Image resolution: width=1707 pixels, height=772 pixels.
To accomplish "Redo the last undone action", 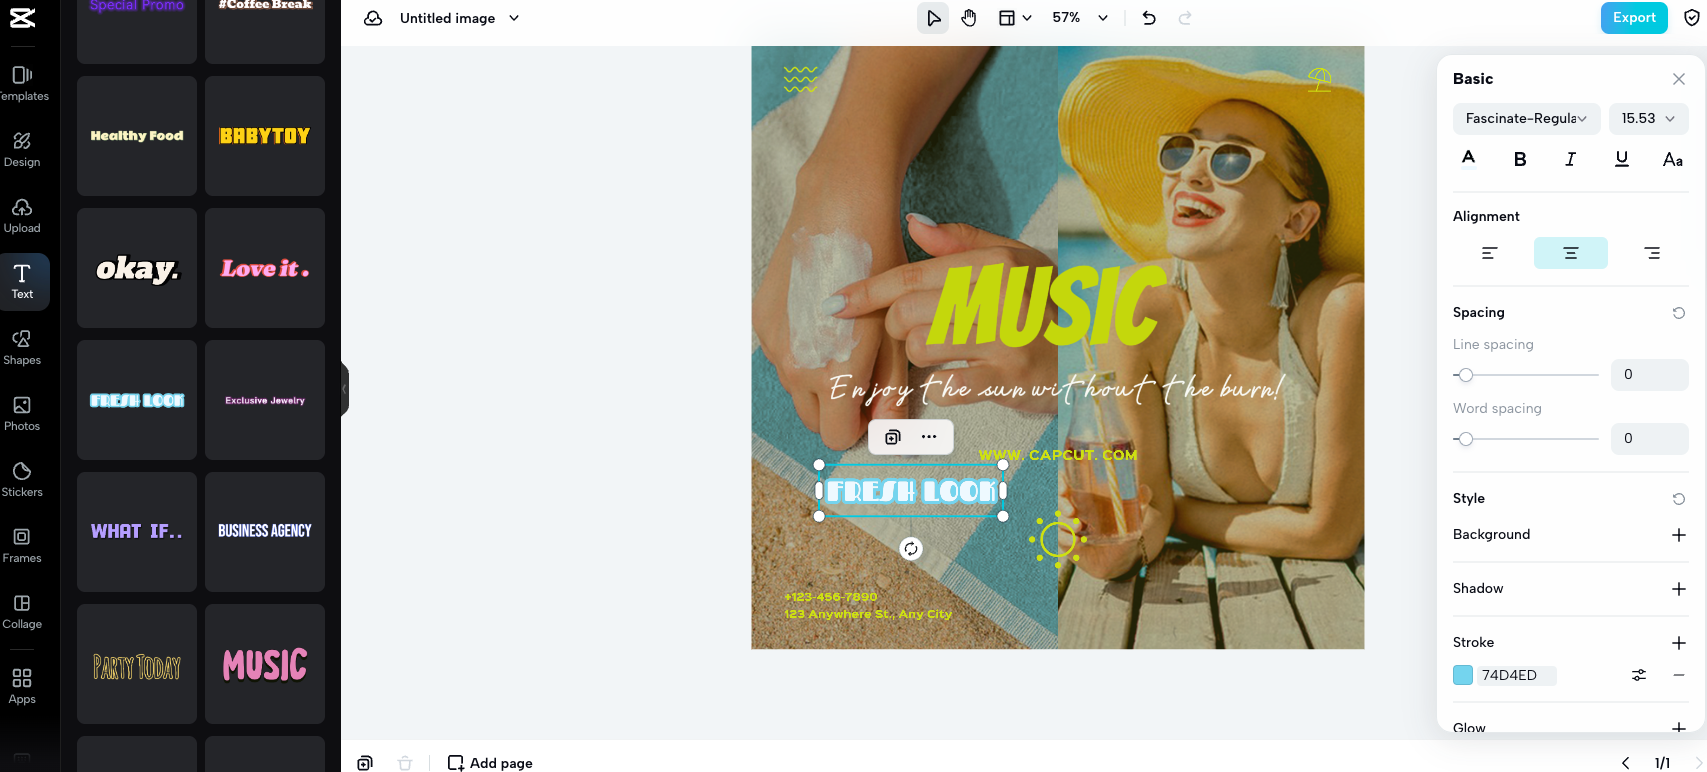I will [x=1185, y=18].
